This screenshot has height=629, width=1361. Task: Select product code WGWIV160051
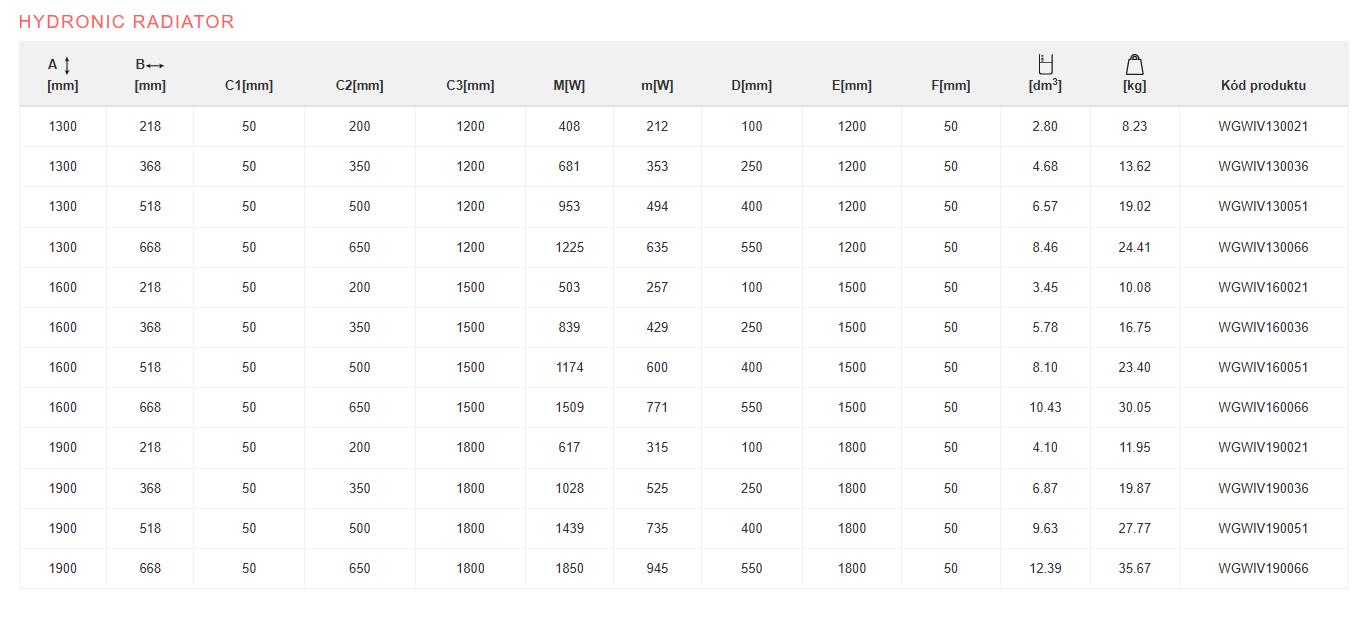[x=1263, y=368]
